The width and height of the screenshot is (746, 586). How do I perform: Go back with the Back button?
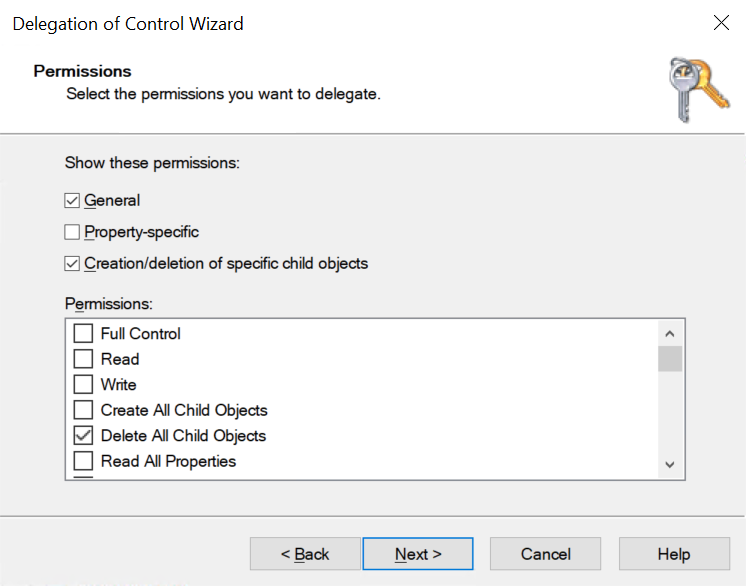coord(305,554)
